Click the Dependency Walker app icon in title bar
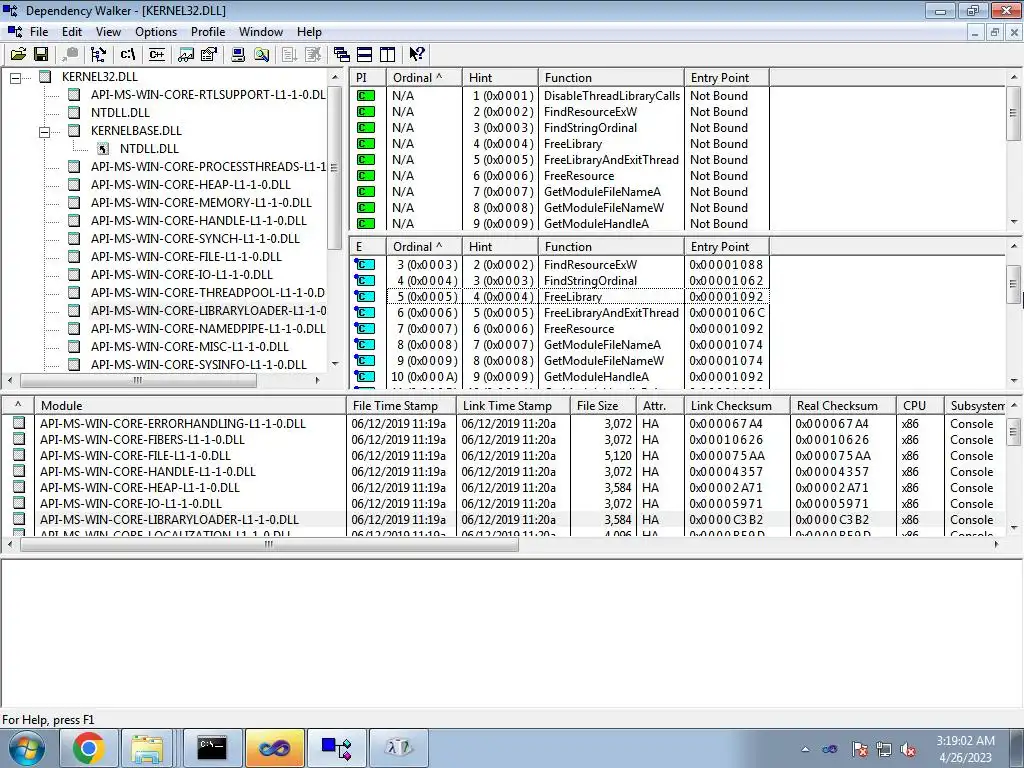 tap(10, 10)
